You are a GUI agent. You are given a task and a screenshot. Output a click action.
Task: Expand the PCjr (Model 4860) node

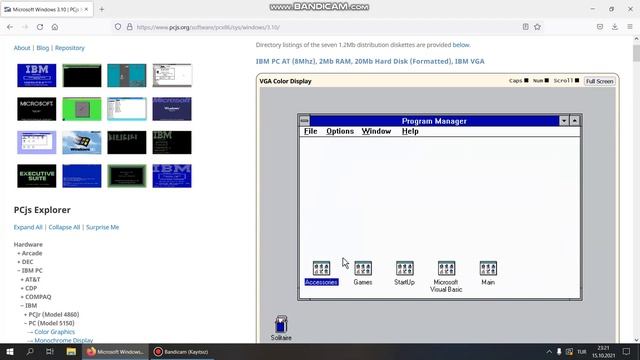[51, 314]
